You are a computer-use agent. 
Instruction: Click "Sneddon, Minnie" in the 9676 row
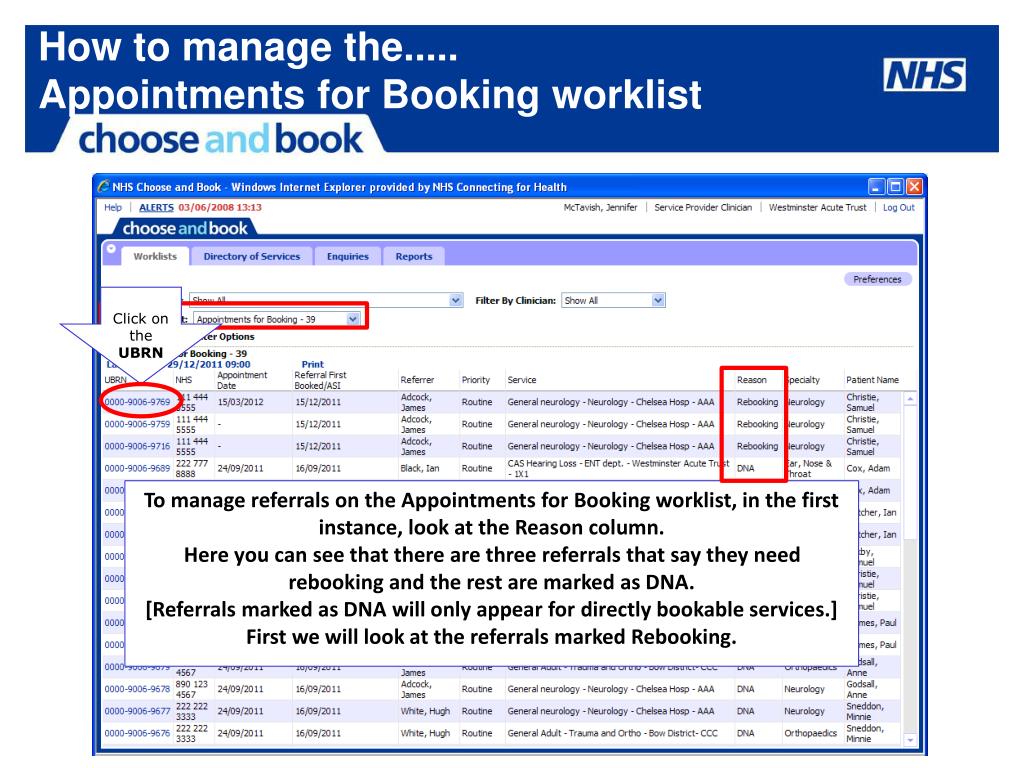pos(865,733)
